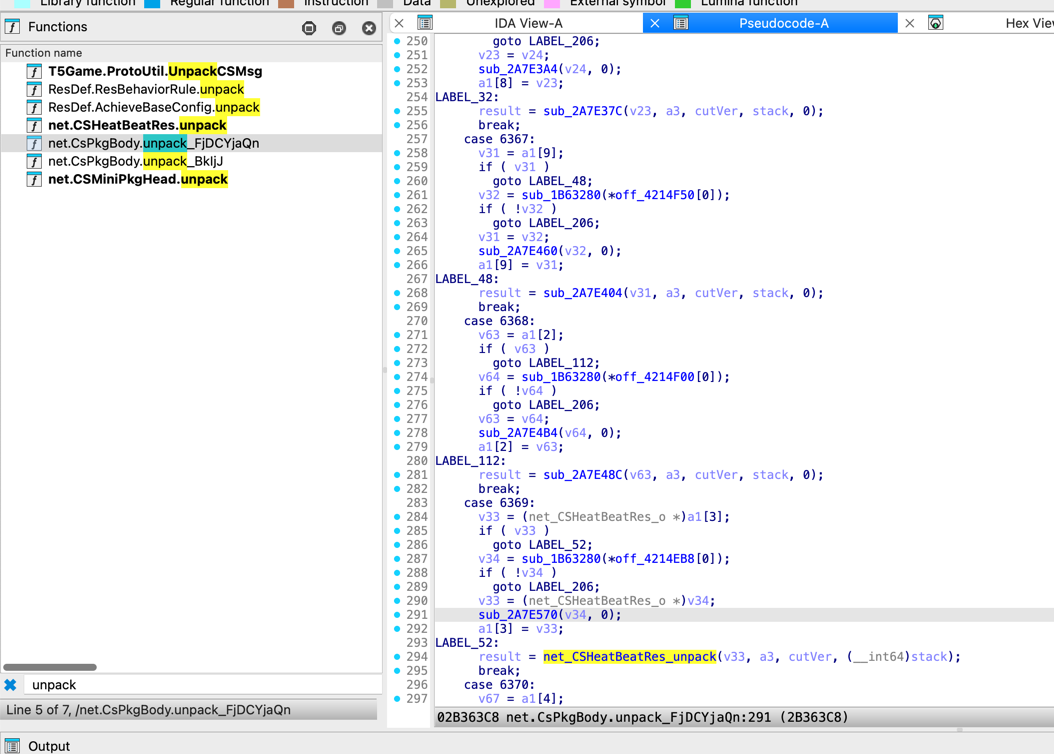The width and height of the screenshot is (1054, 754).
Task: Toggle breakpoint dot on line 281
Action: 397,475
